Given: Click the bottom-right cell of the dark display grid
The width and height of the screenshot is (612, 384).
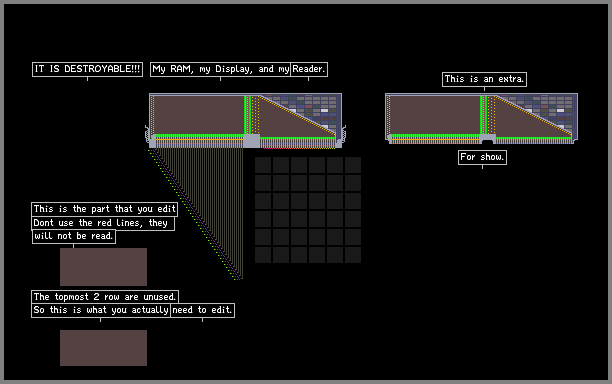Looking at the screenshot, I should [353, 255].
